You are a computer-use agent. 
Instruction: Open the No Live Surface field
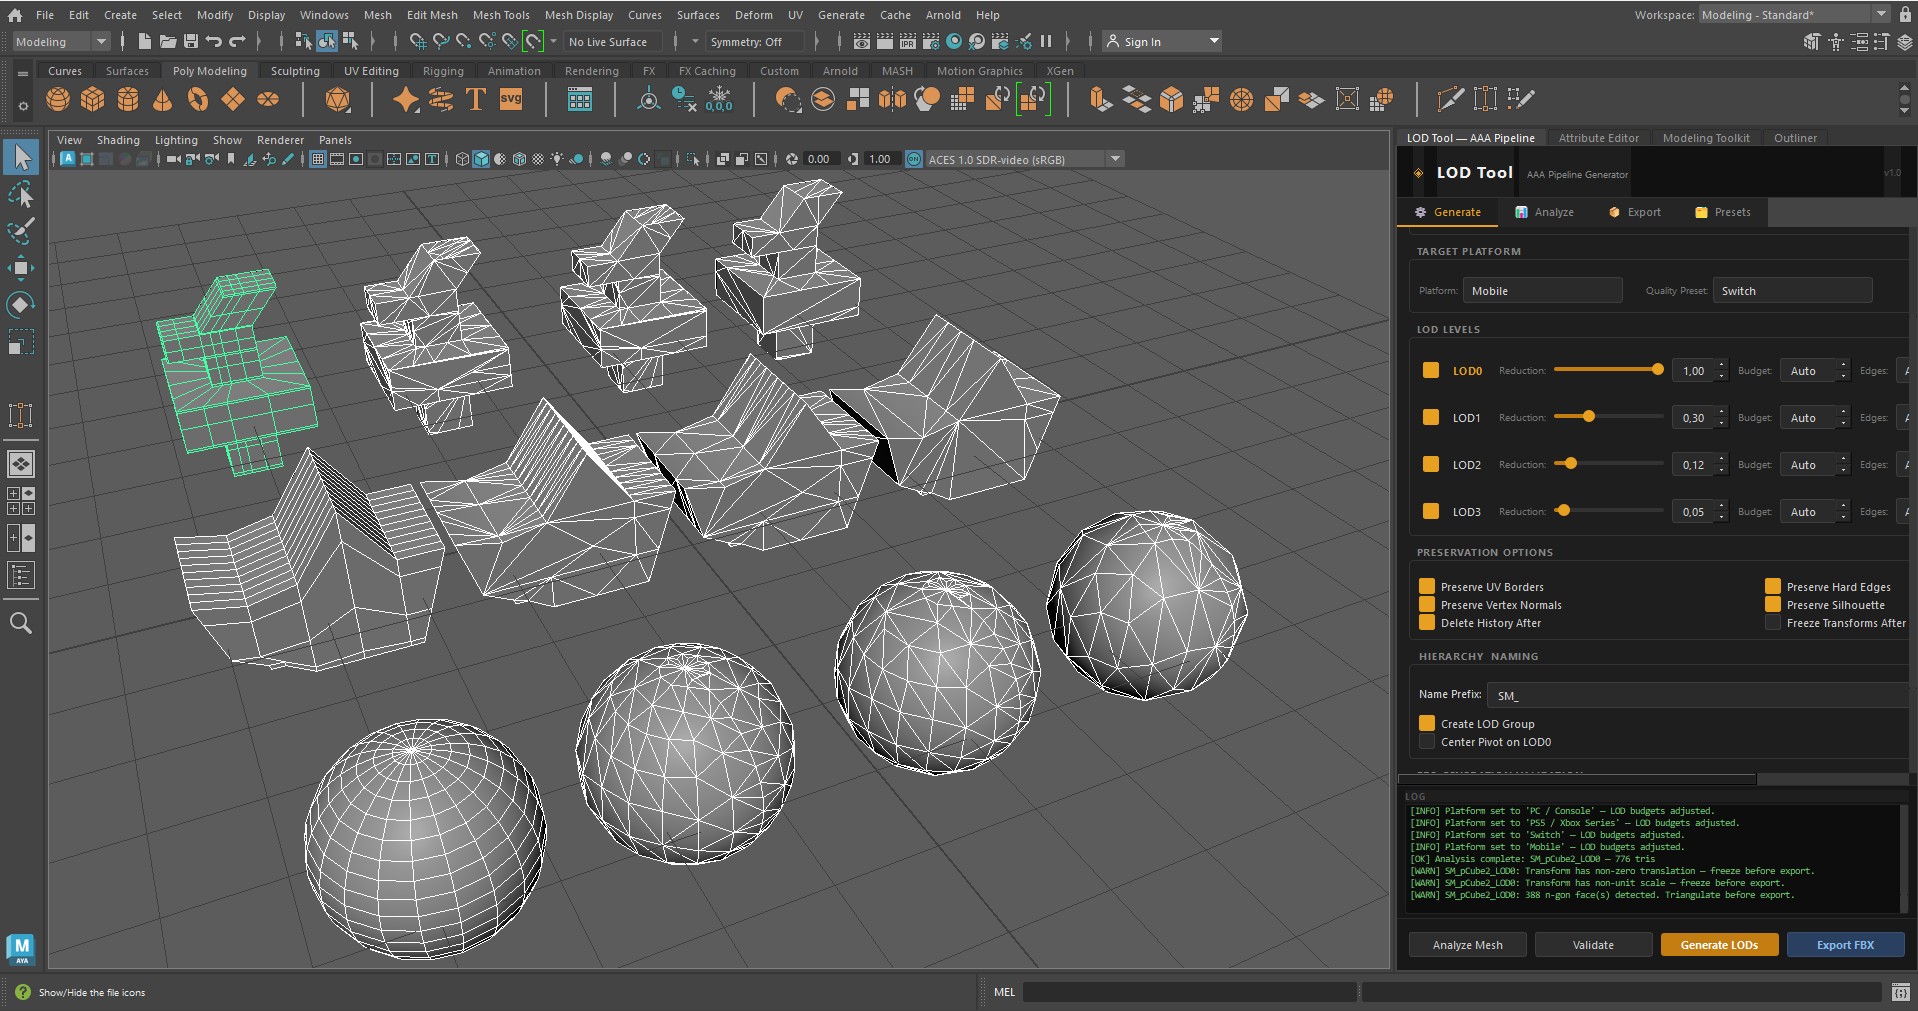[613, 41]
